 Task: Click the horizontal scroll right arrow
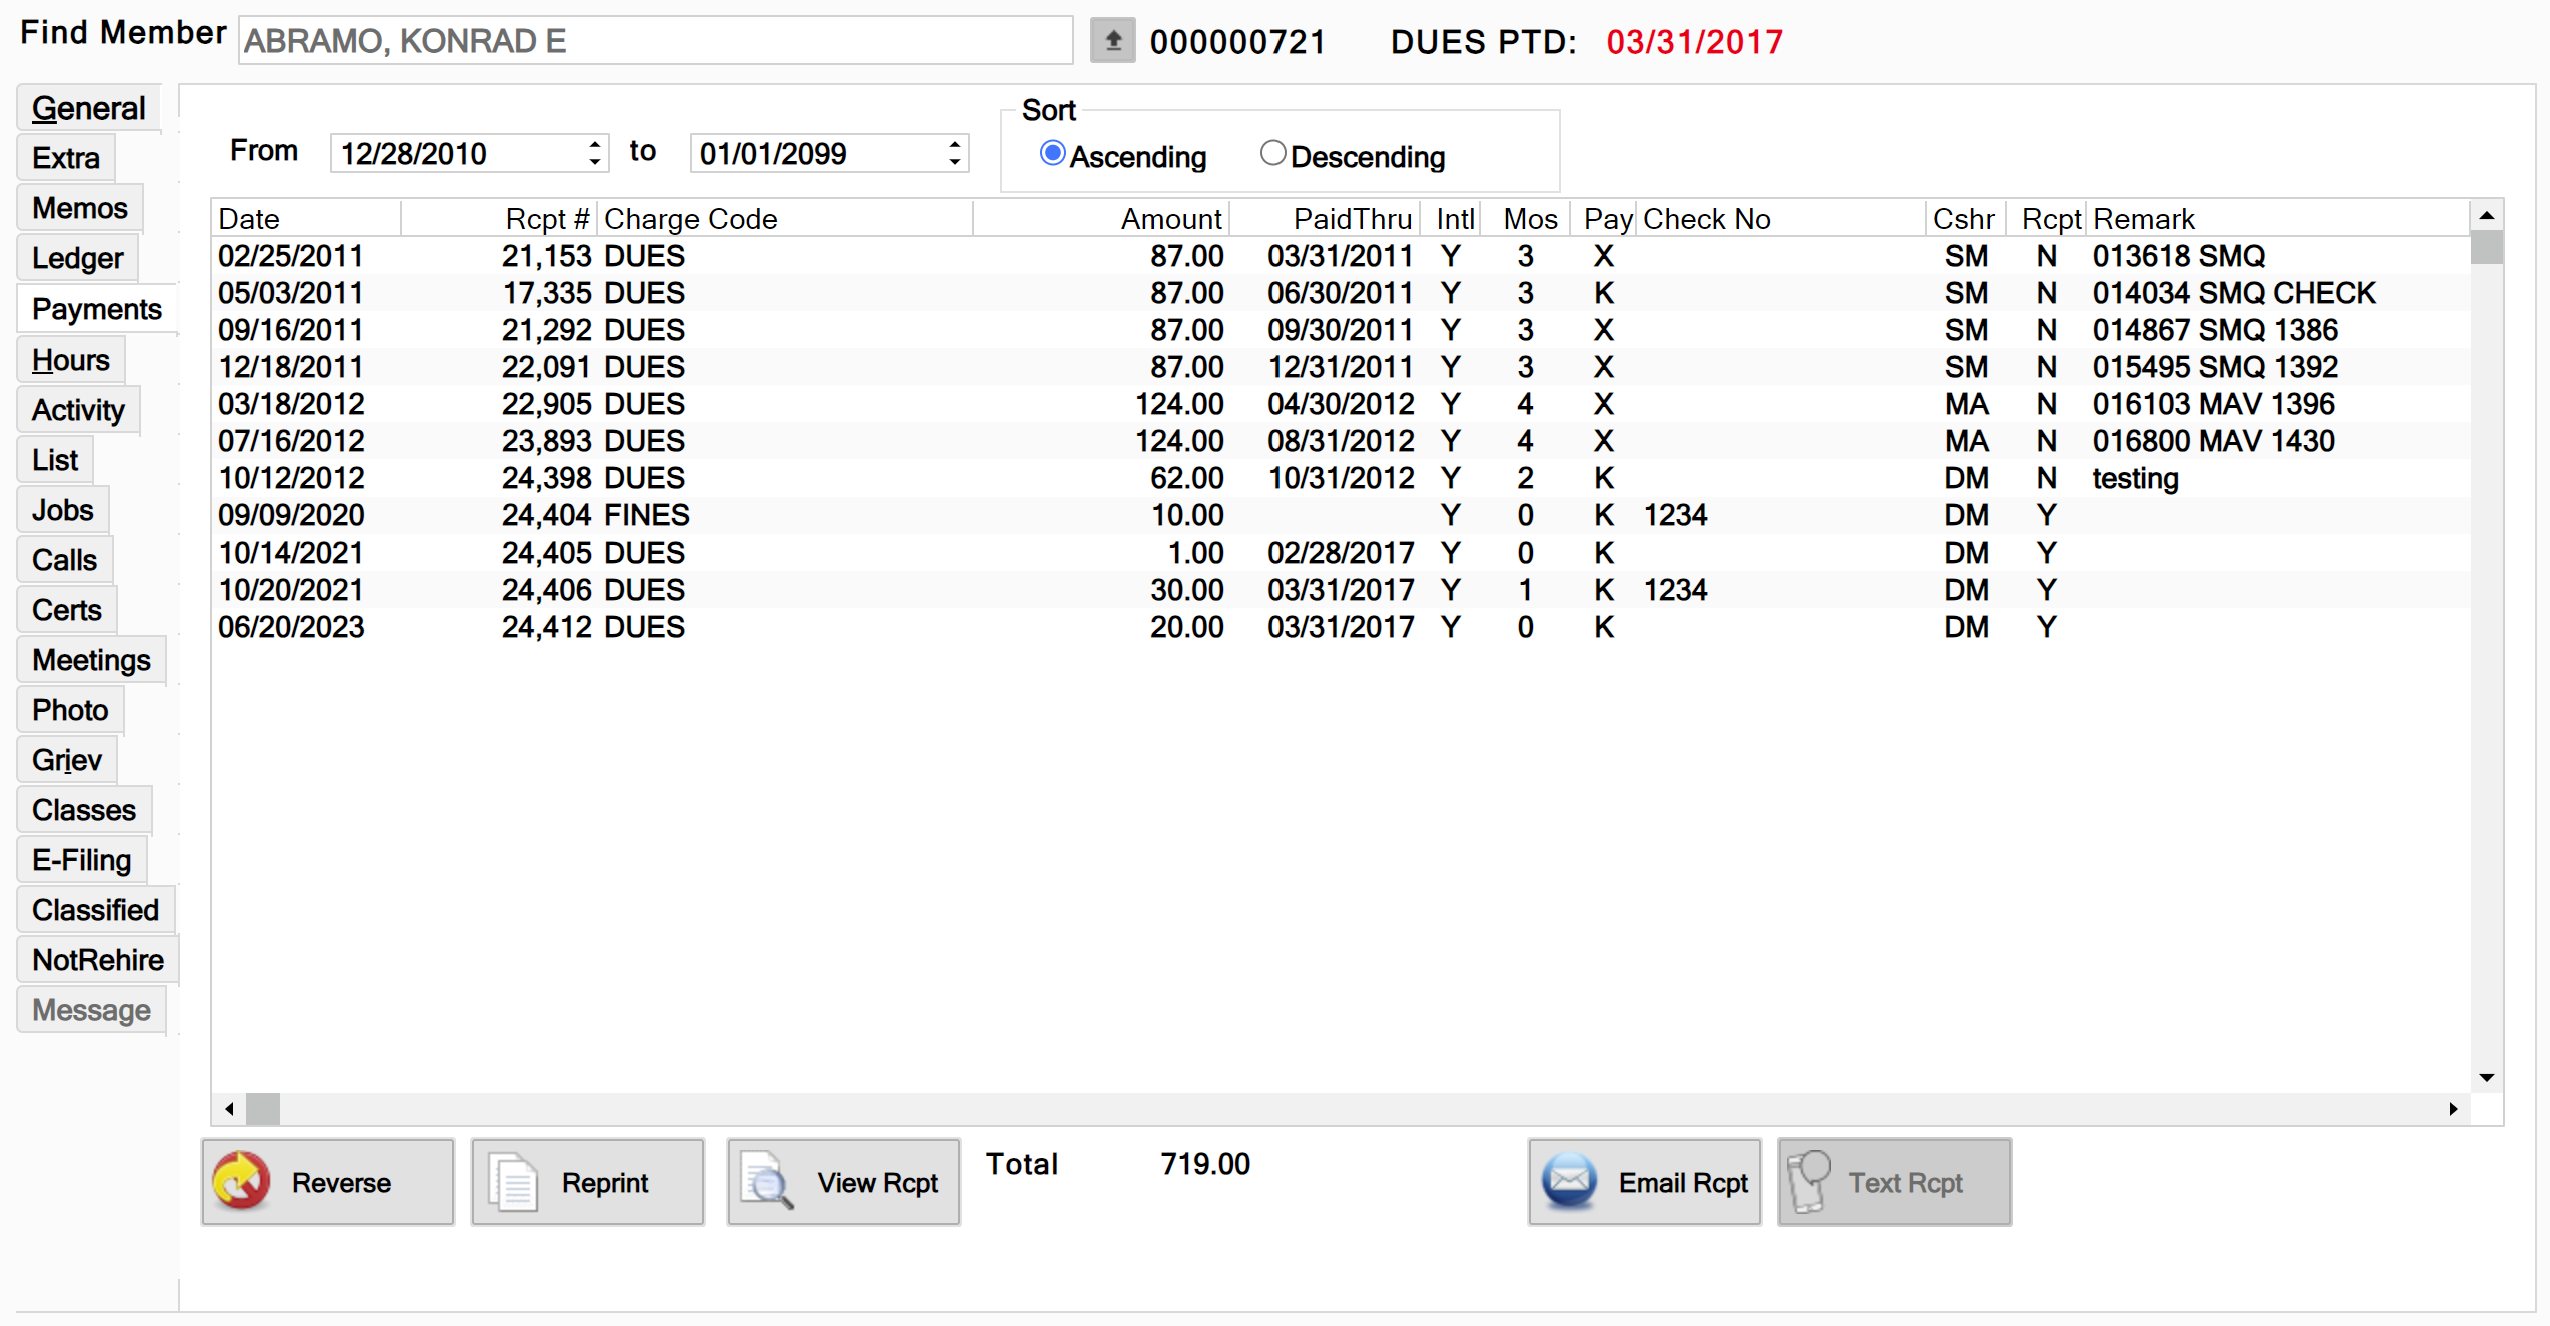coord(2453,1108)
